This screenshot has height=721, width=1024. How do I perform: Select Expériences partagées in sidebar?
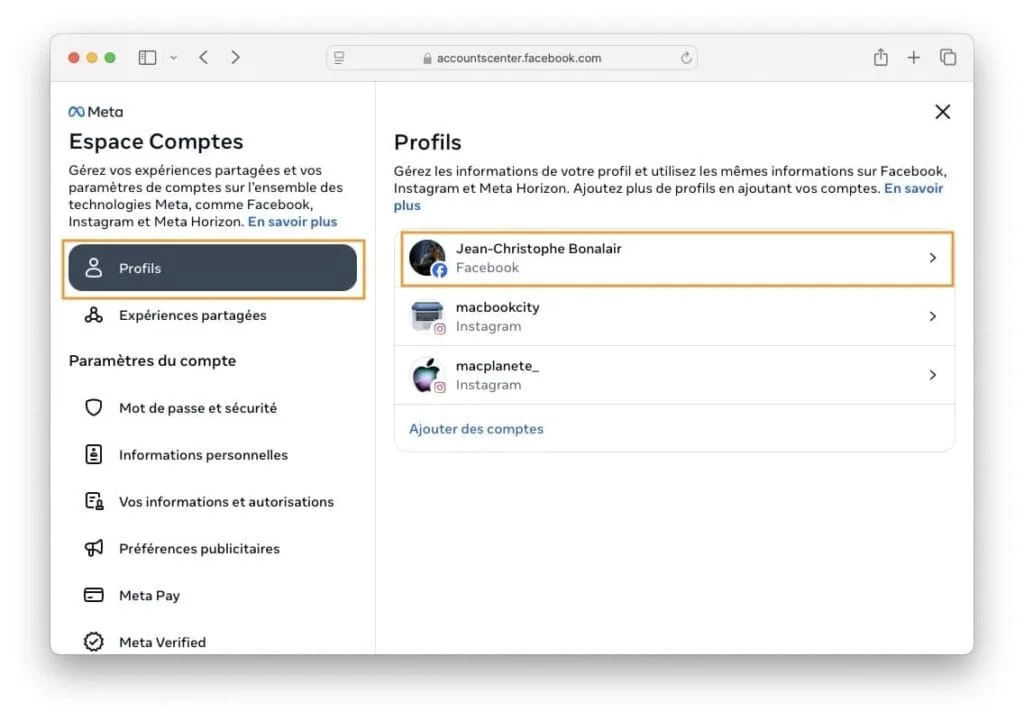point(192,315)
